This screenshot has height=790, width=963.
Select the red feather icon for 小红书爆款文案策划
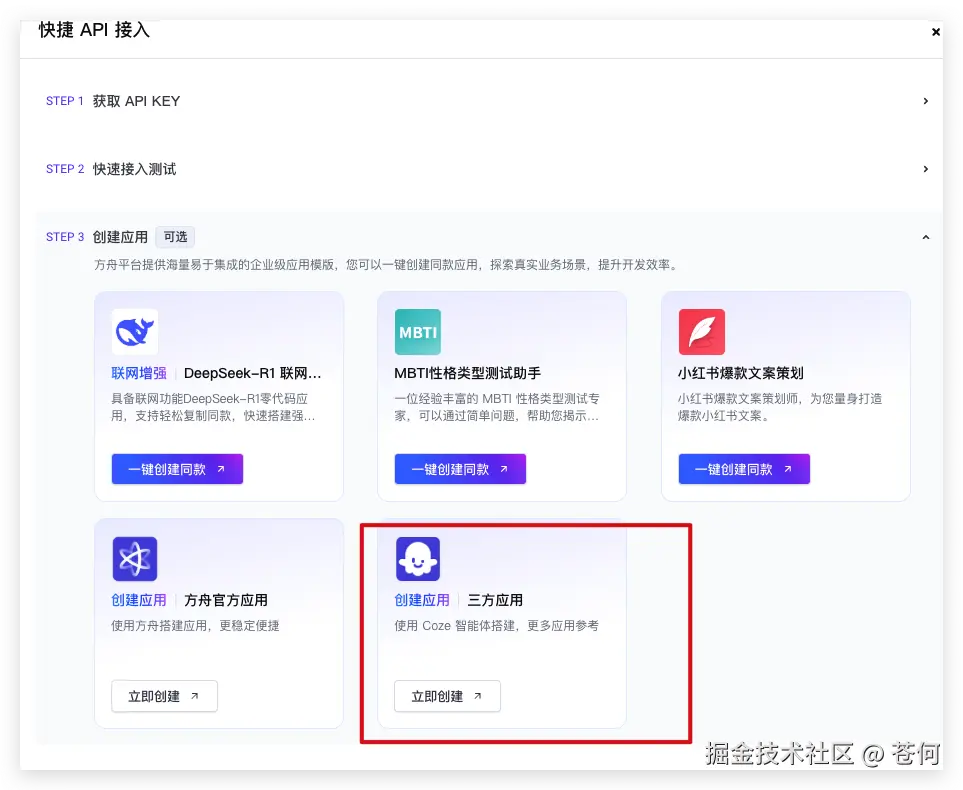pos(701,331)
